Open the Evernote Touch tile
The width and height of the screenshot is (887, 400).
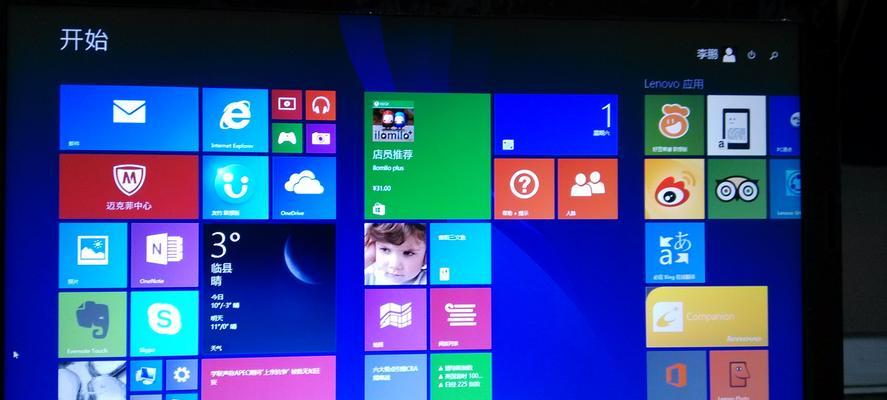tap(93, 325)
